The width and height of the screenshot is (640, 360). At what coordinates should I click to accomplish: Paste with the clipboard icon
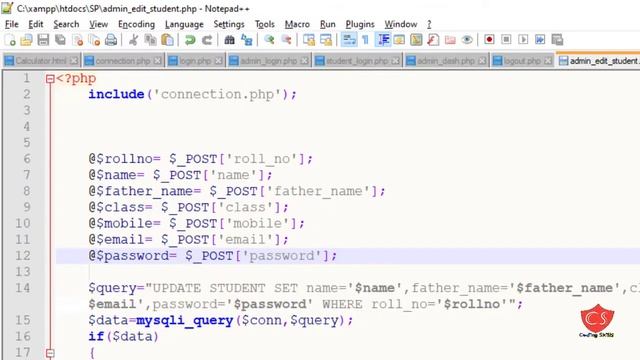click(167, 40)
